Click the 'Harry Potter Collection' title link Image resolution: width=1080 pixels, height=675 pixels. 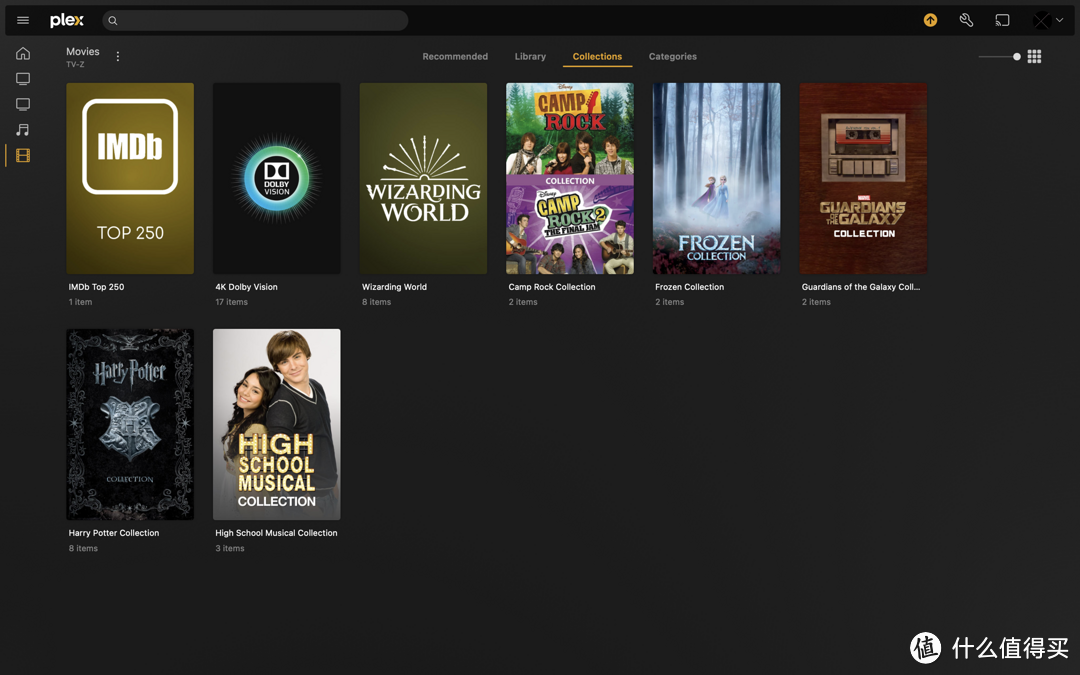(114, 533)
